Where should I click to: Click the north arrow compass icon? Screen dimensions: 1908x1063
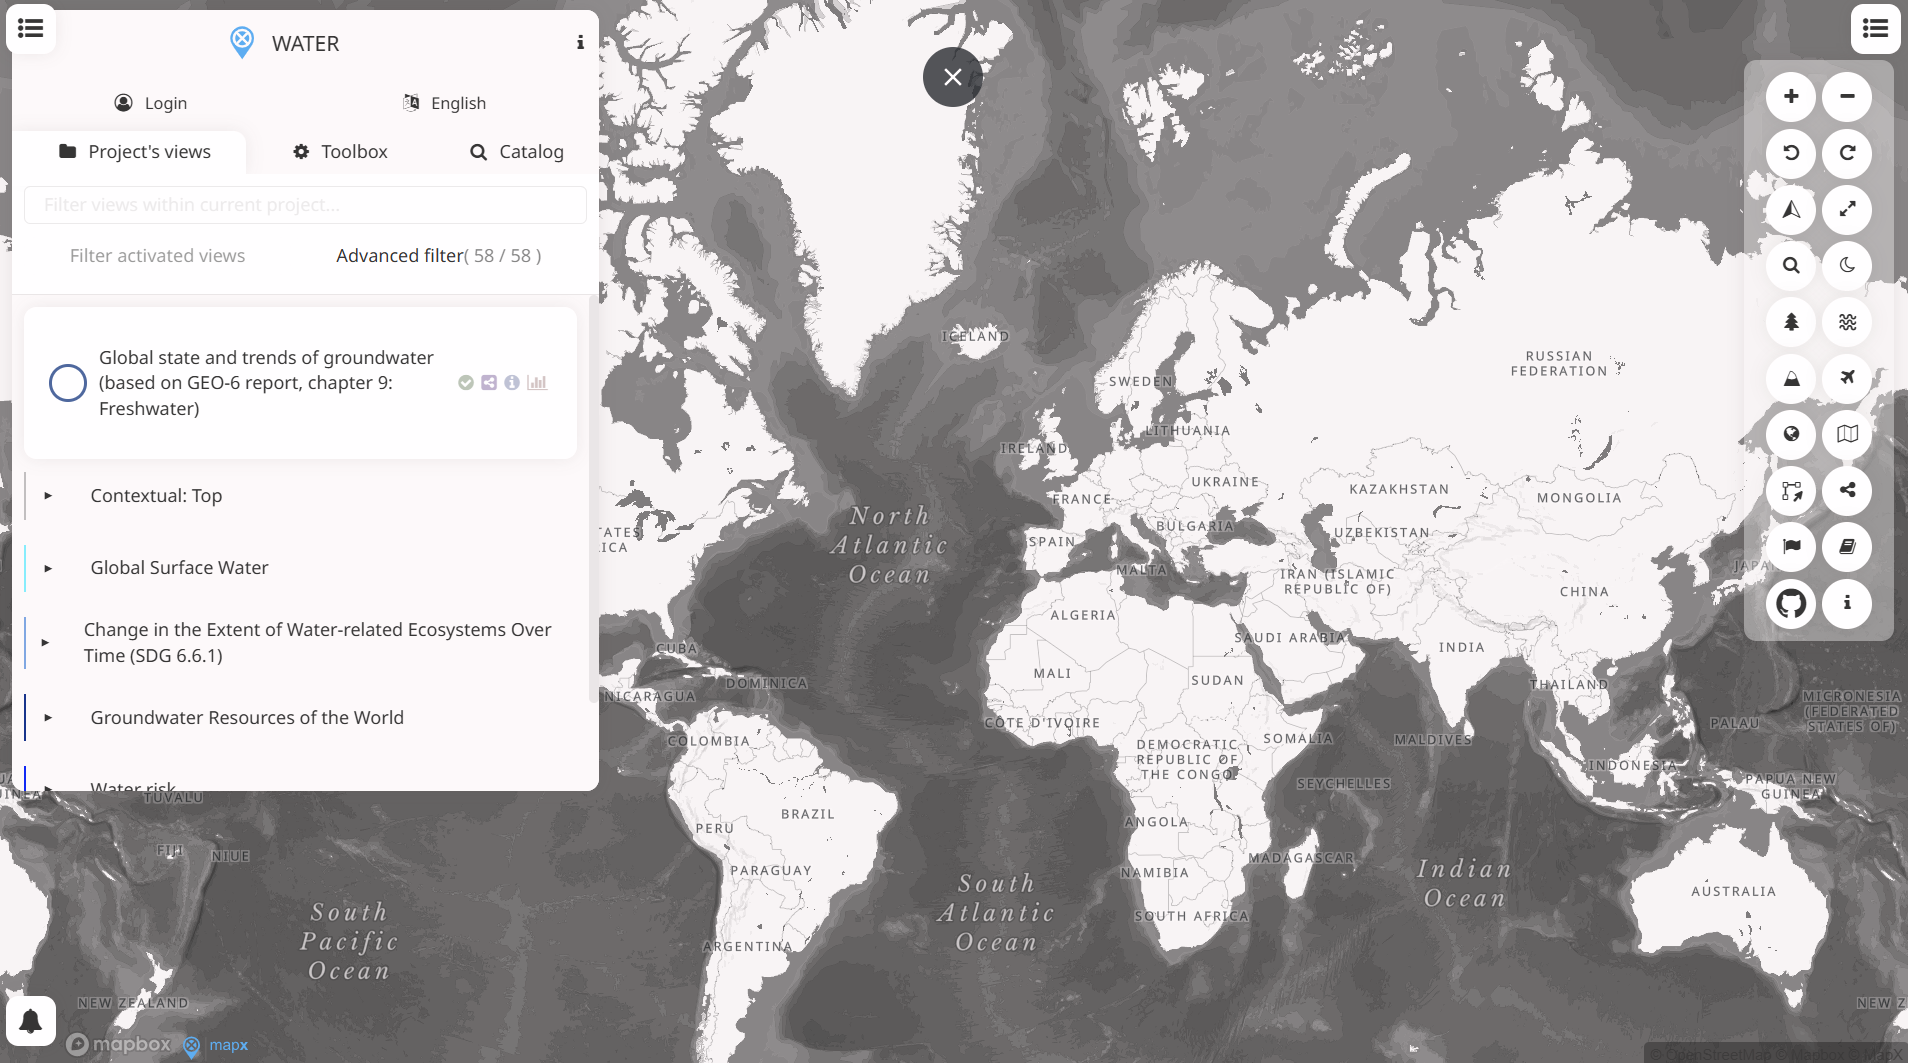[1791, 209]
